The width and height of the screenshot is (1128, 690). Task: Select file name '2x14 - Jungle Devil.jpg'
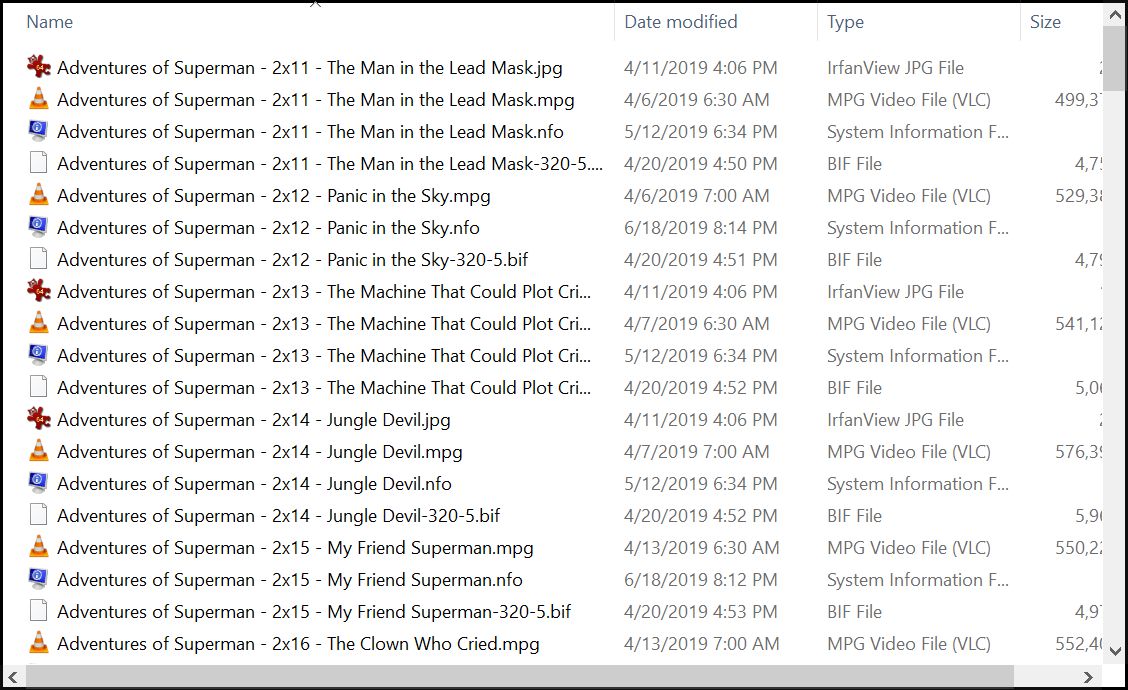(x=254, y=419)
